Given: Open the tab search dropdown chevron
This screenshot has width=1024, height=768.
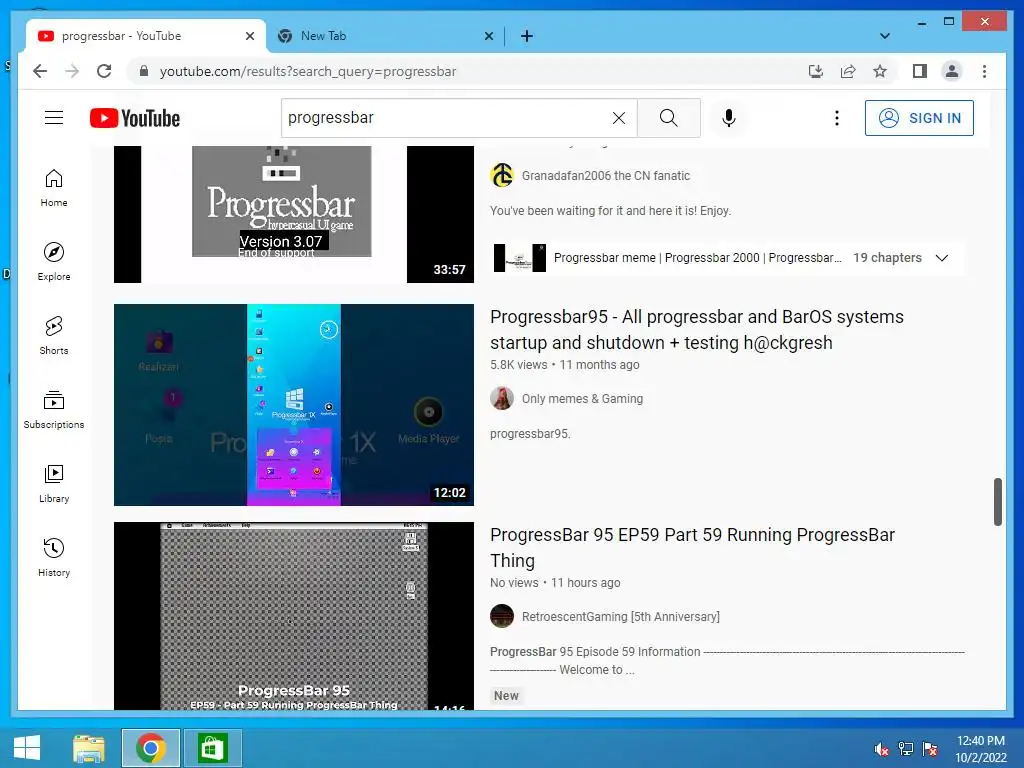Looking at the screenshot, I should pyautogui.click(x=884, y=36).
